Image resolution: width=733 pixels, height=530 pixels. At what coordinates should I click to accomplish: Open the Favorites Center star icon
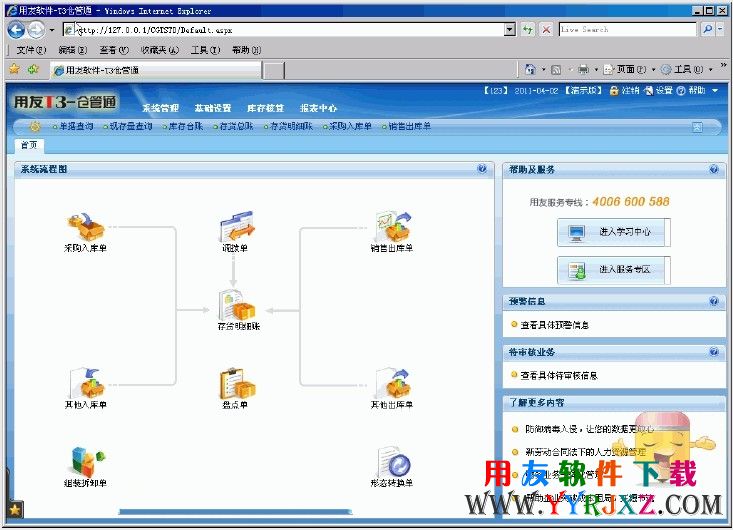[x=14, y=70]
